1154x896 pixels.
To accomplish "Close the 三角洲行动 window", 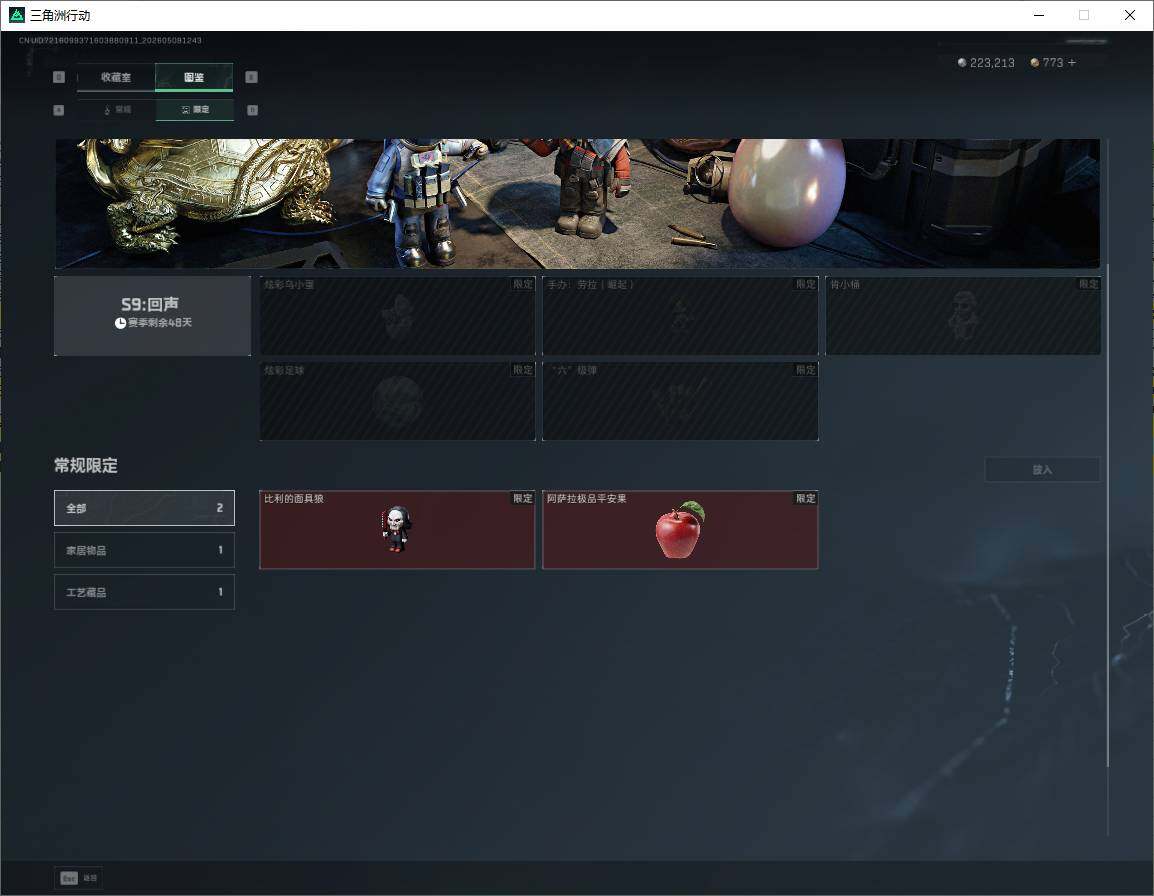I will (x=1130, y=15).
